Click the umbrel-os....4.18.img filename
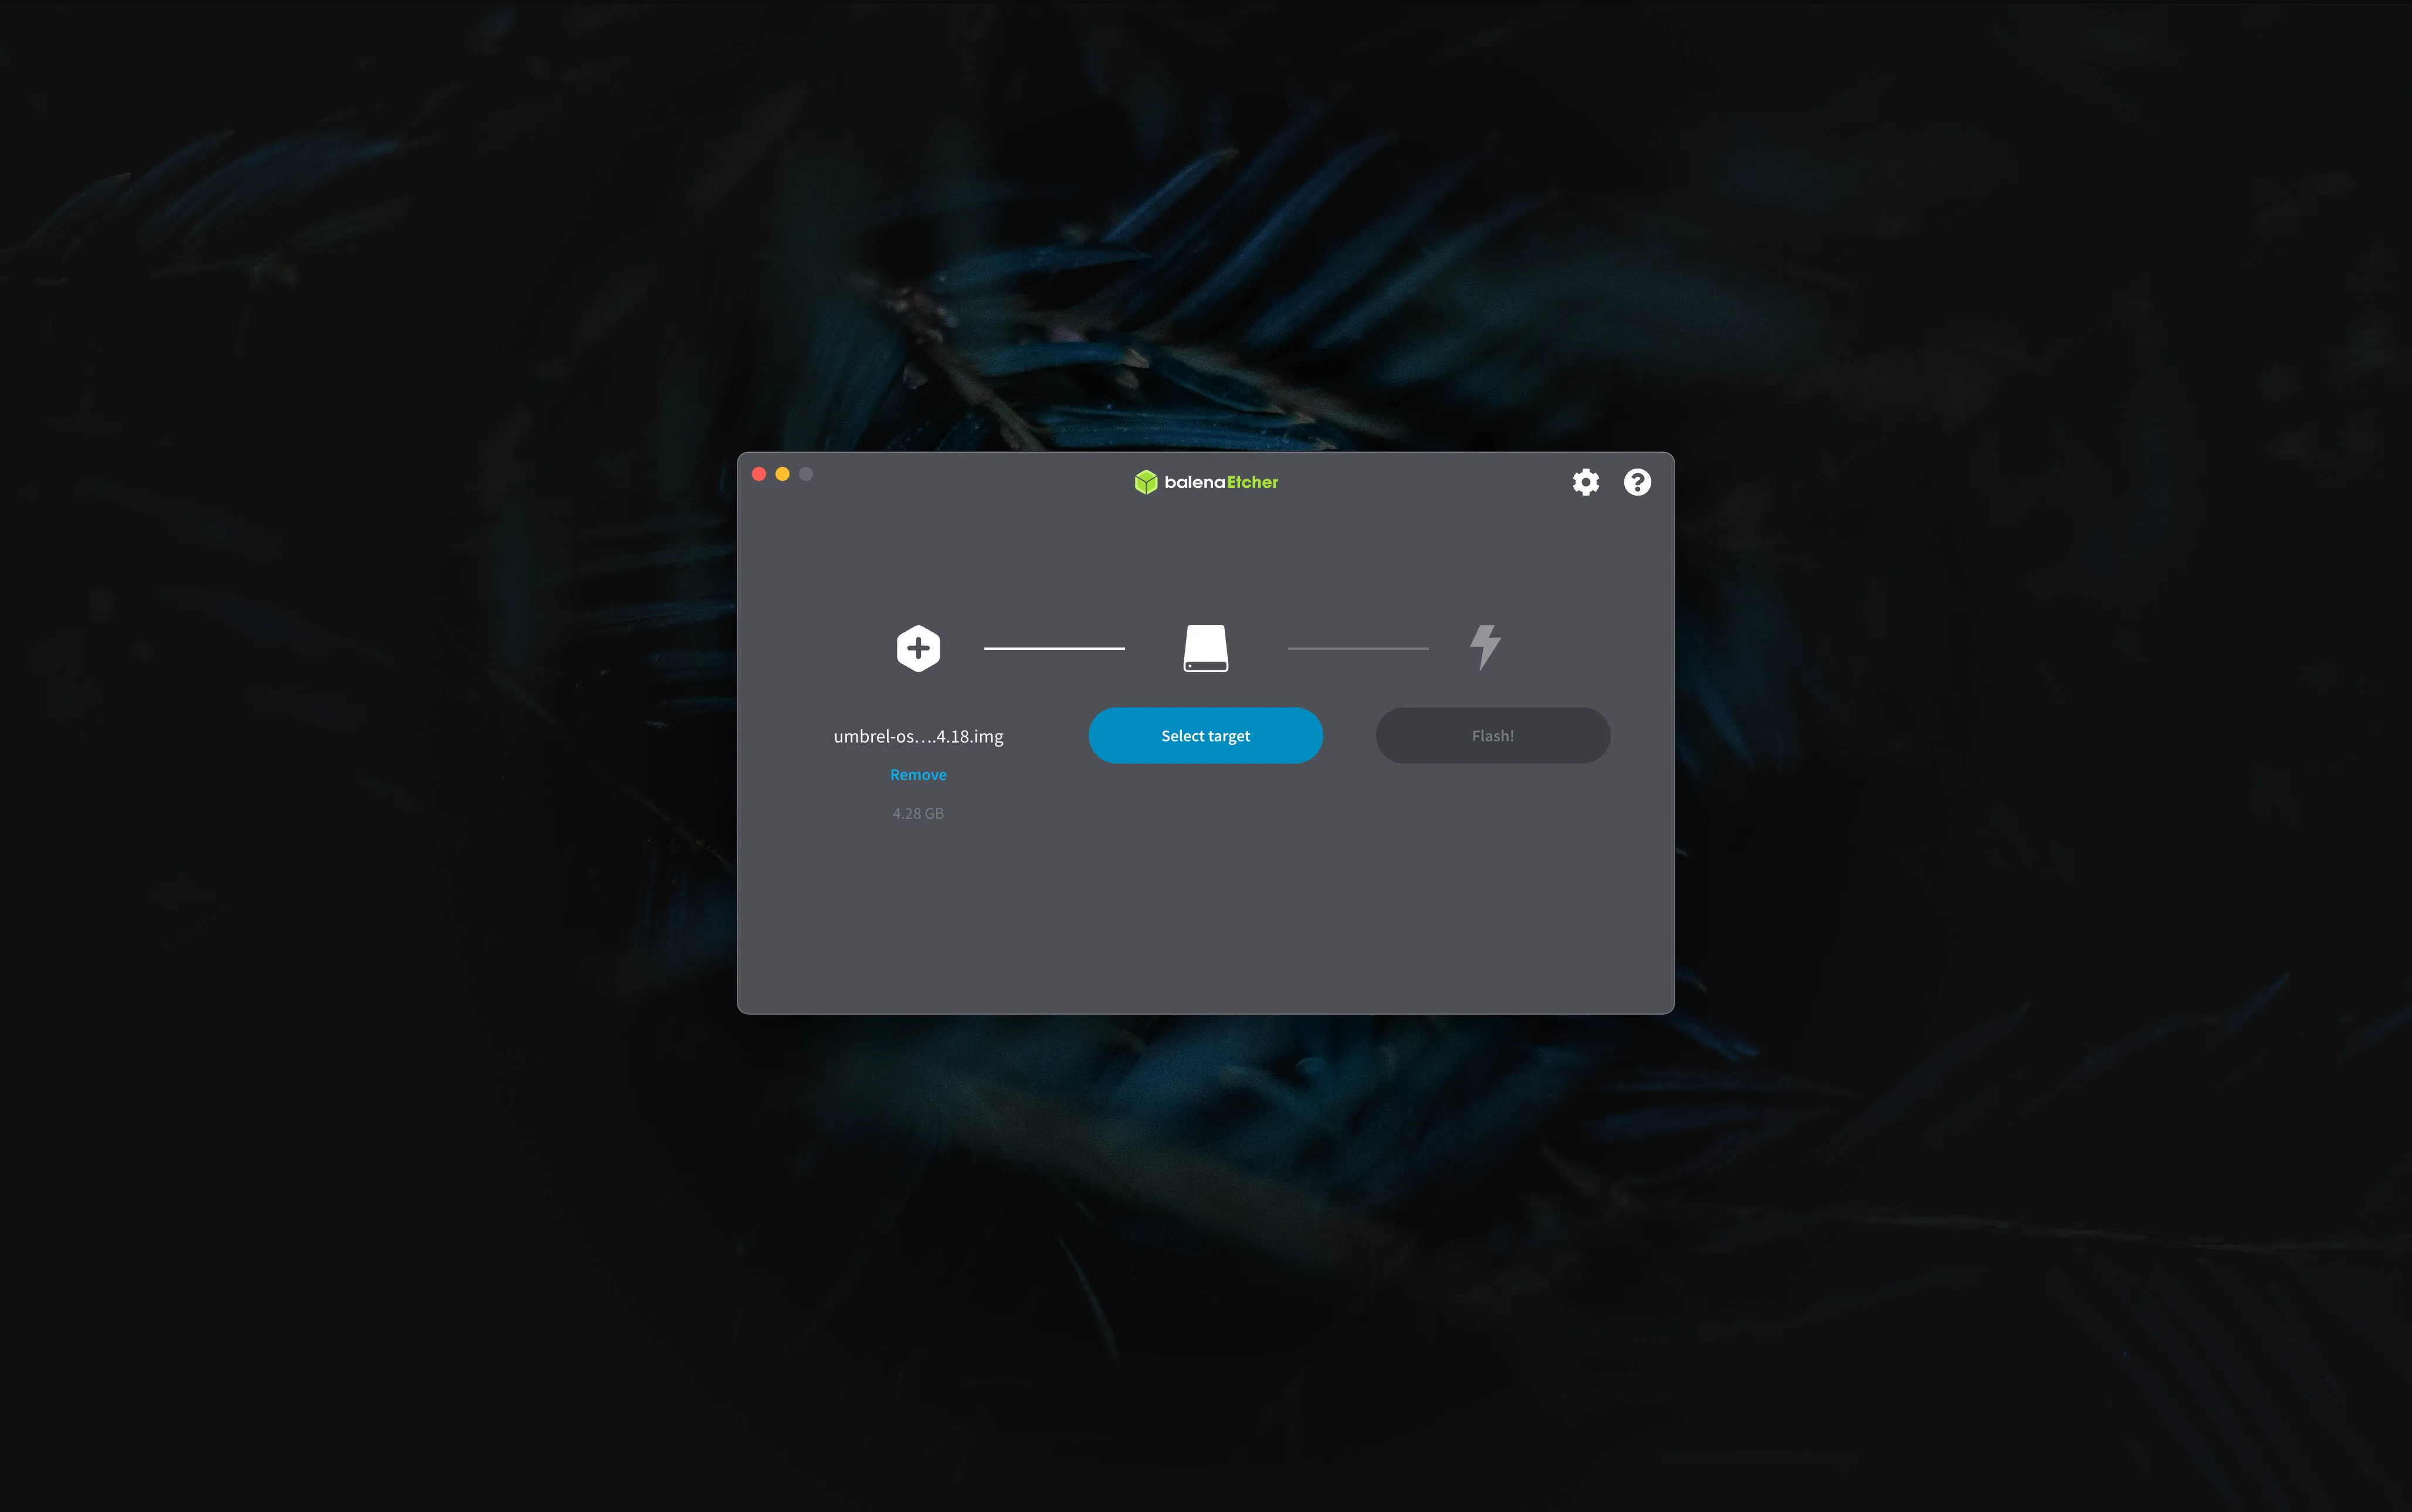This screenshot has width=2412, height=1512. click(x=918, y=733)
